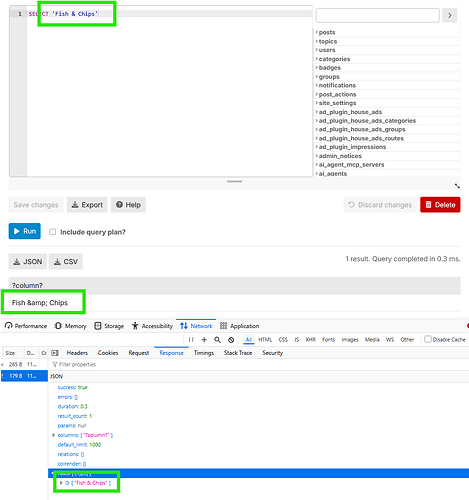Switch to Headers tab

77,353
